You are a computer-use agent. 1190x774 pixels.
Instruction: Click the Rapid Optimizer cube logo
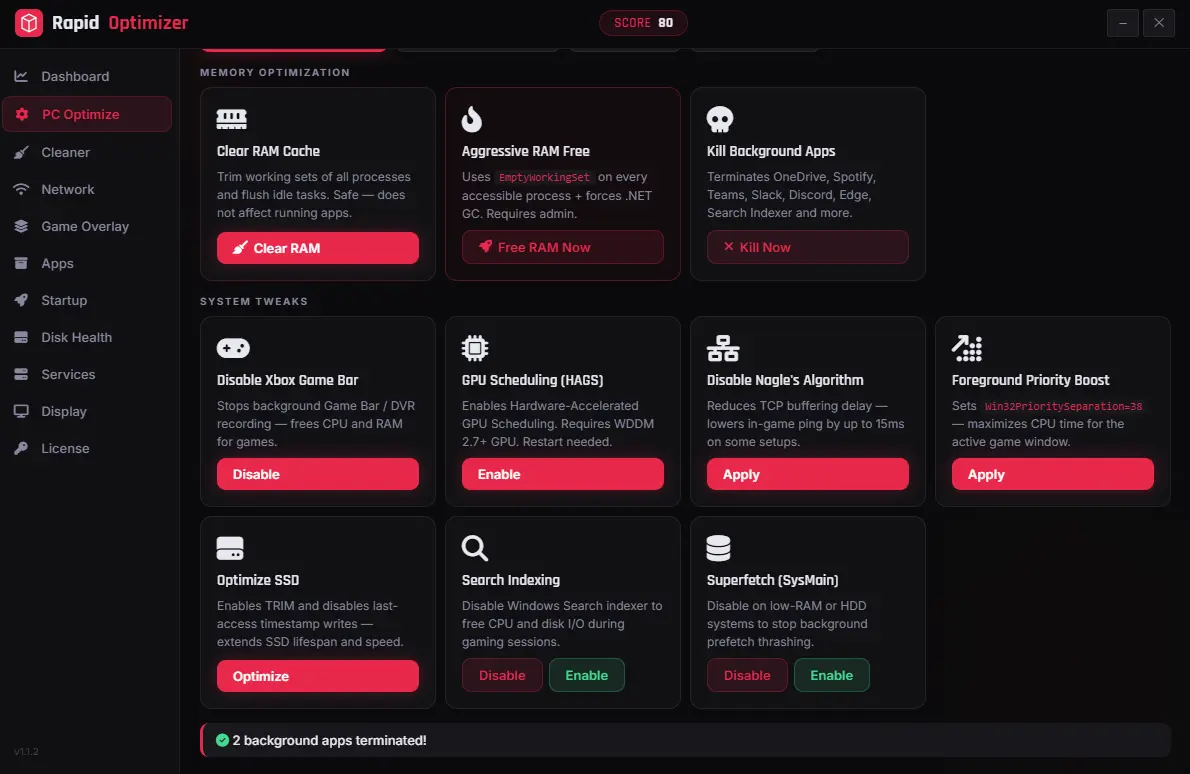[x=29, y=23]
